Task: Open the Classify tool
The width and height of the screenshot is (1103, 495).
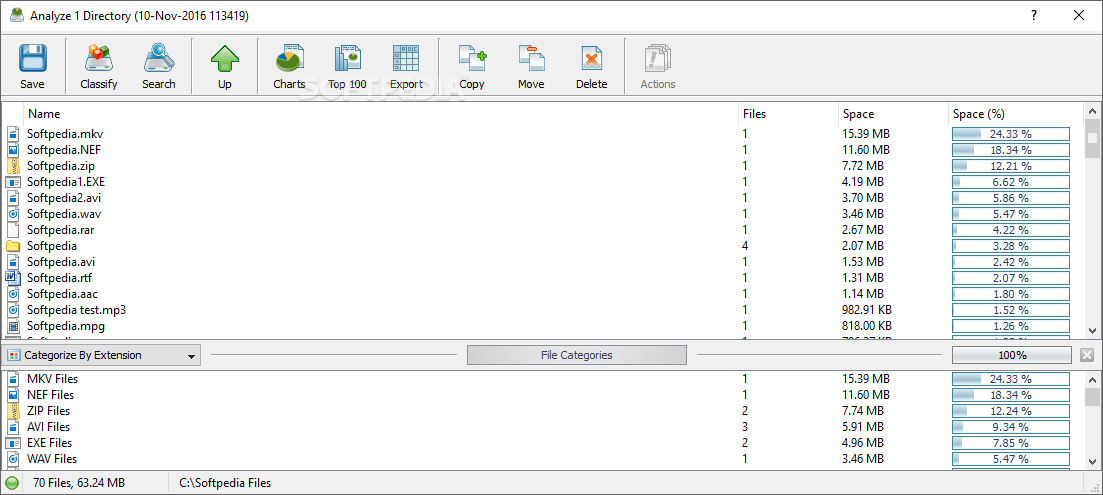Action: tap(98, 67)
